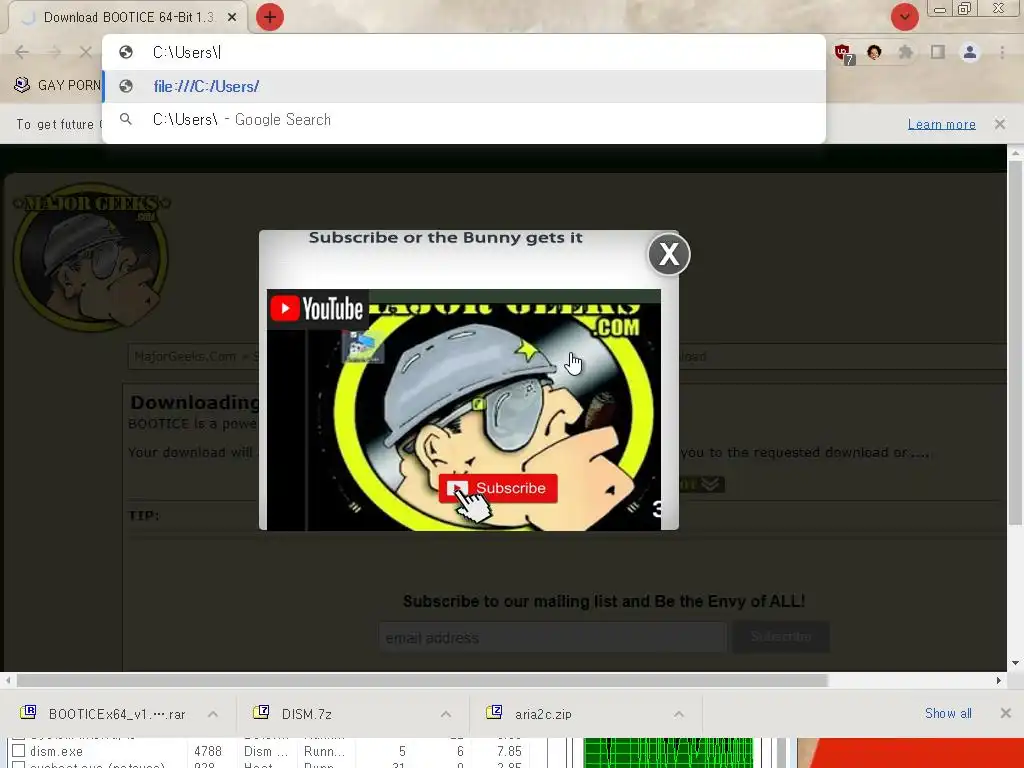This screenshot has width=1024, height=768.
Task: Click the email address input field
Action: coord(552,637)
